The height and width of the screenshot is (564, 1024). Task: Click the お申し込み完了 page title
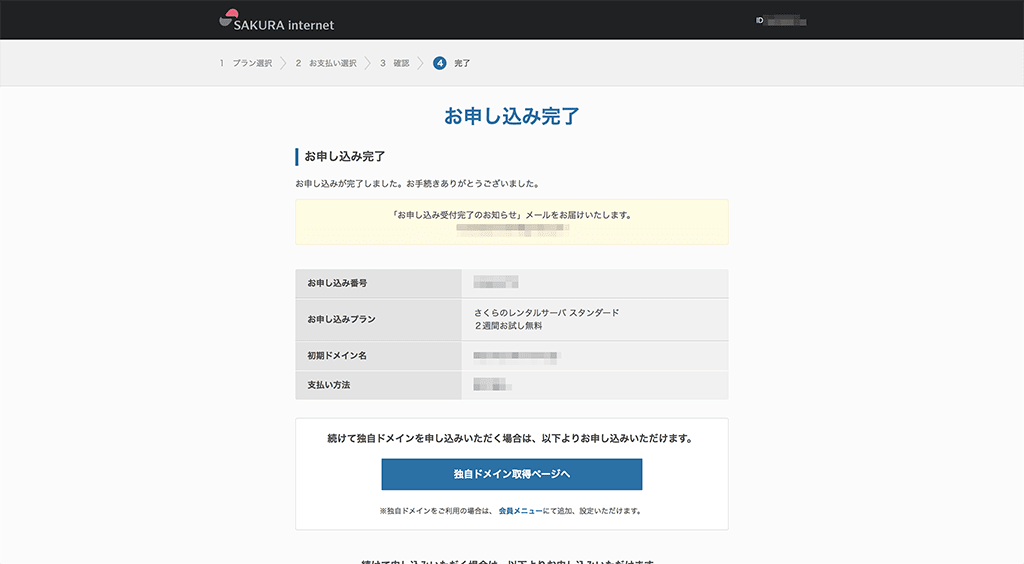click(511, 116)
